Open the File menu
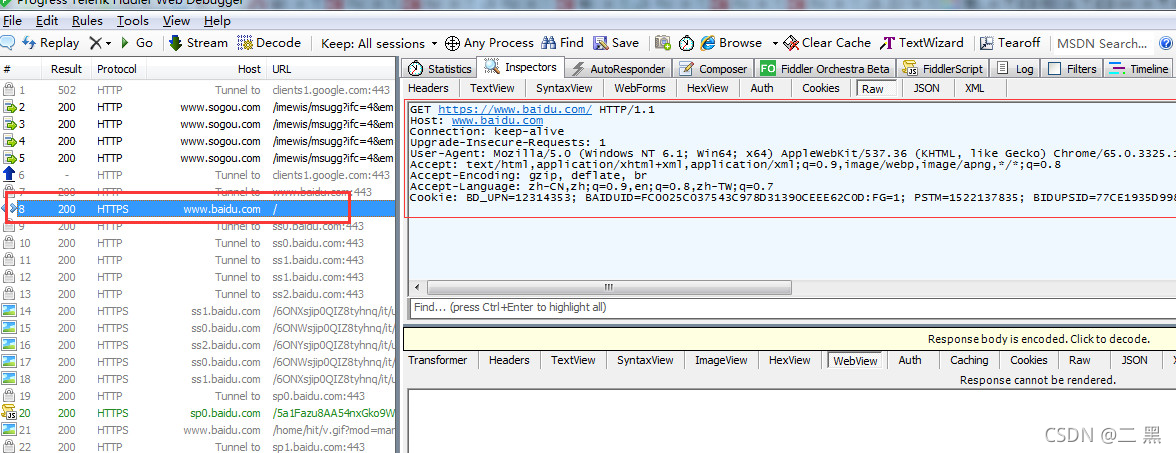1176x453 pixels. (12, 21)
